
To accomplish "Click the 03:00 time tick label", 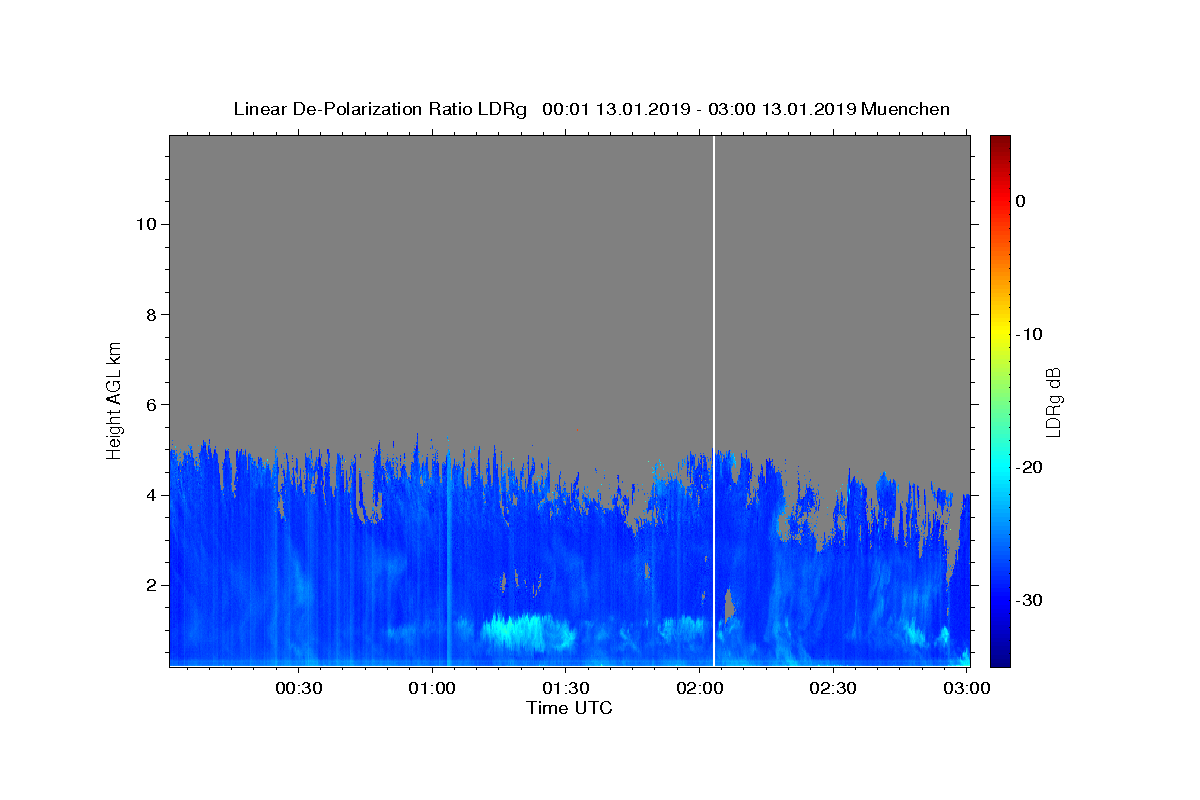I will click(966, 689).
